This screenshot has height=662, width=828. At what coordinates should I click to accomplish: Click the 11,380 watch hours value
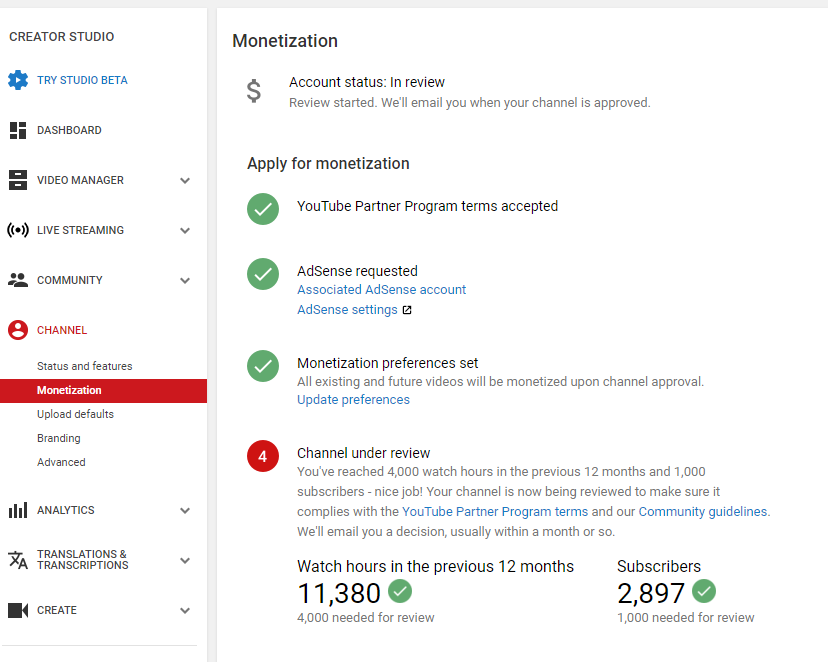pos(339,593)
